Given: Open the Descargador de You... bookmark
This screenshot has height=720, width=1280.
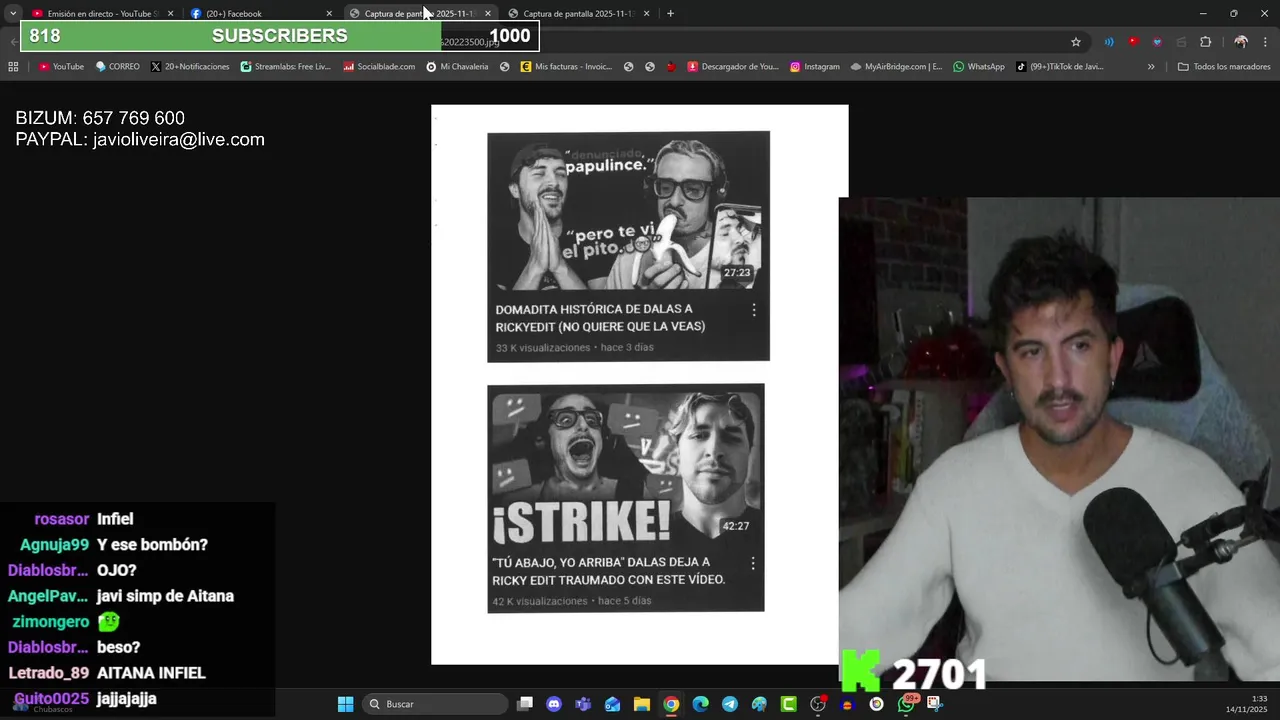Looking at the screenshot, I should [733, 67].
